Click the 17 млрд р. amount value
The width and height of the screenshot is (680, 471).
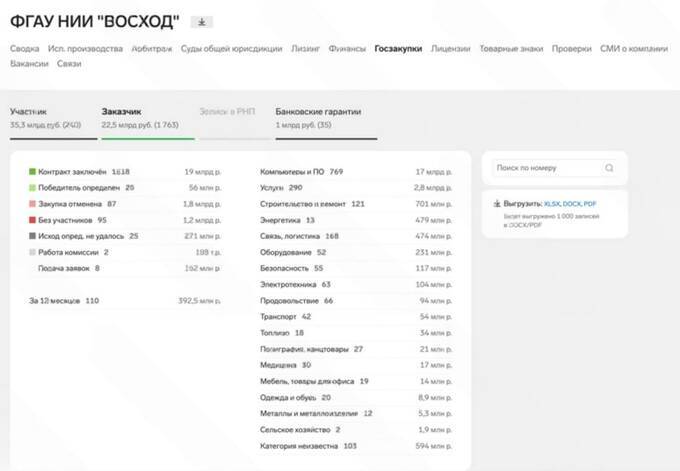click(433, 172)
